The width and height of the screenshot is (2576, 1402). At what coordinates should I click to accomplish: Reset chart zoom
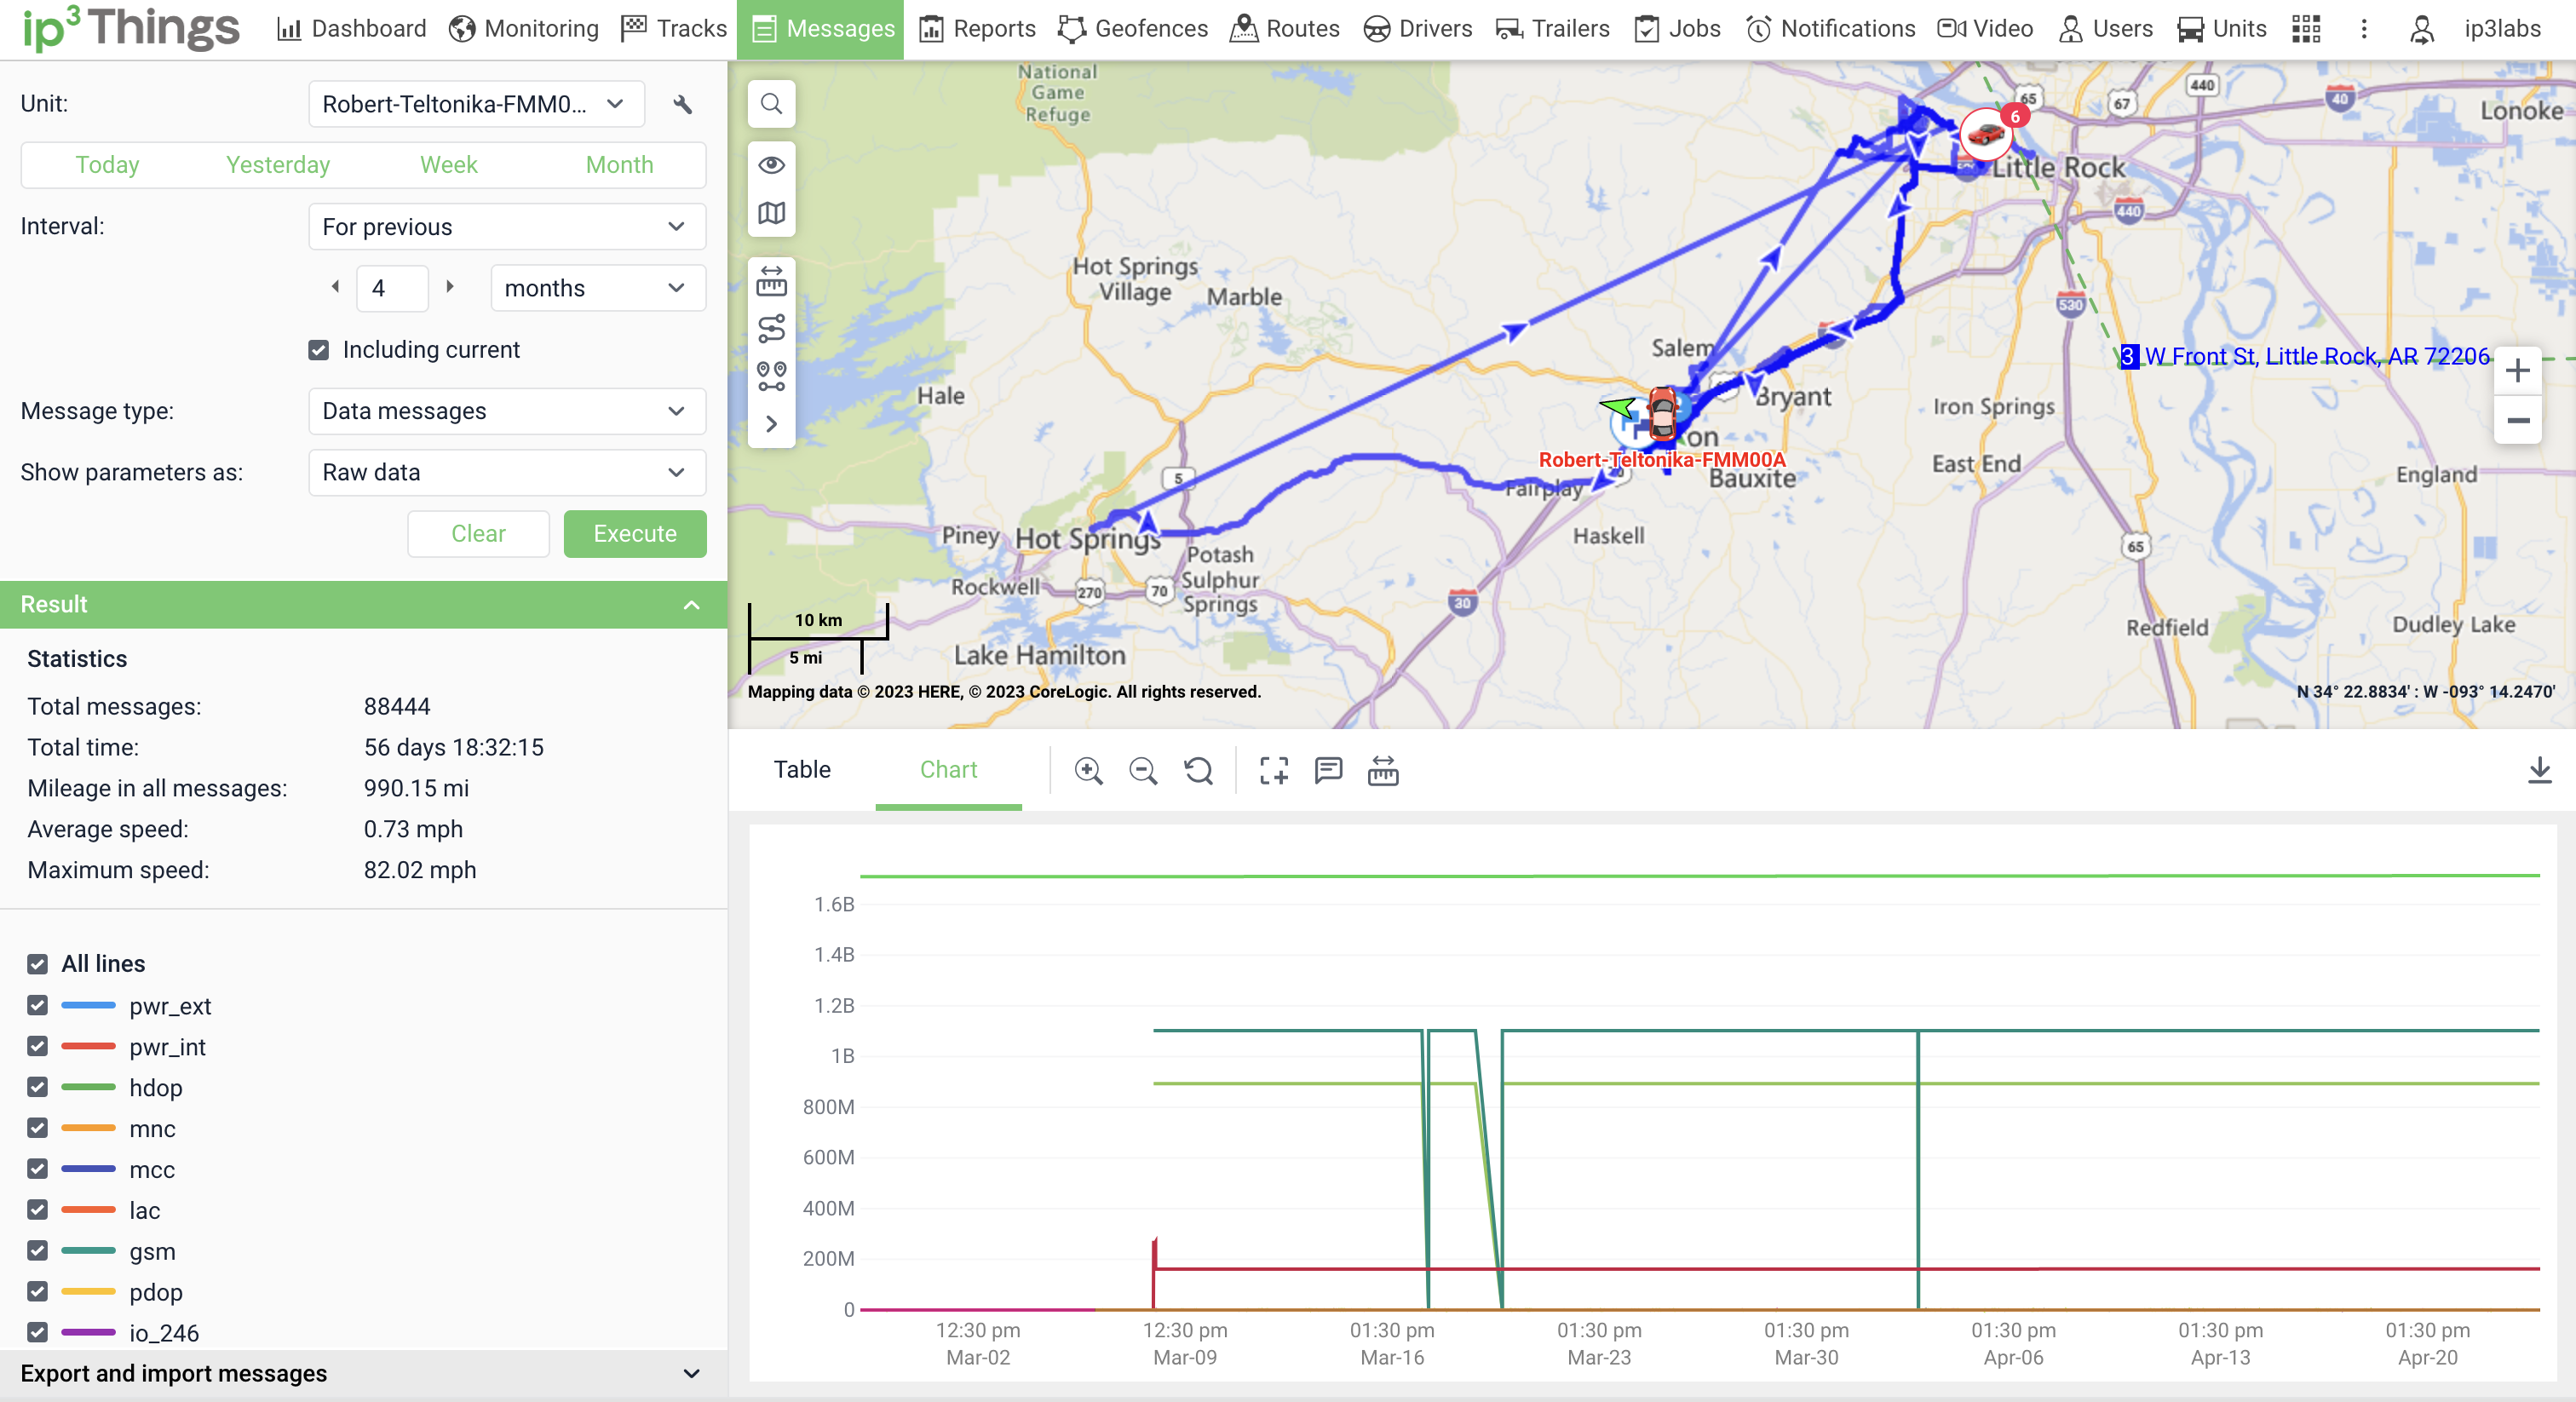click(x=1198, y=770)
